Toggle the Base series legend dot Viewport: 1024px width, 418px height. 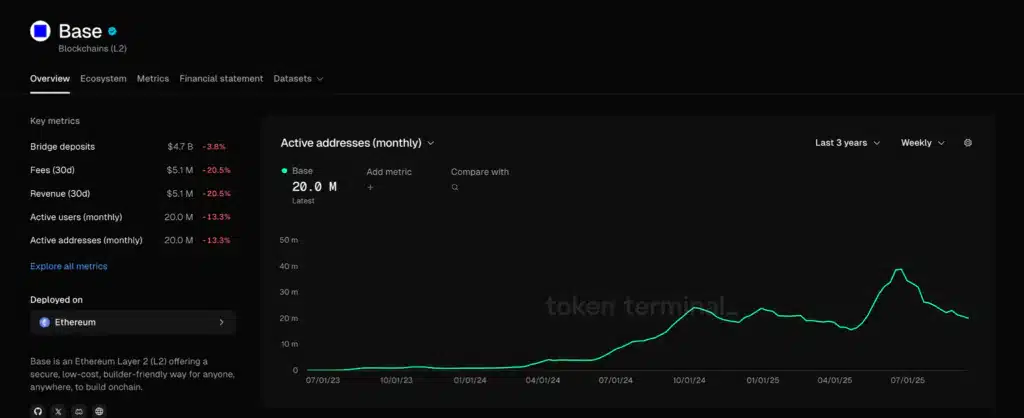[x=285, y=172]
